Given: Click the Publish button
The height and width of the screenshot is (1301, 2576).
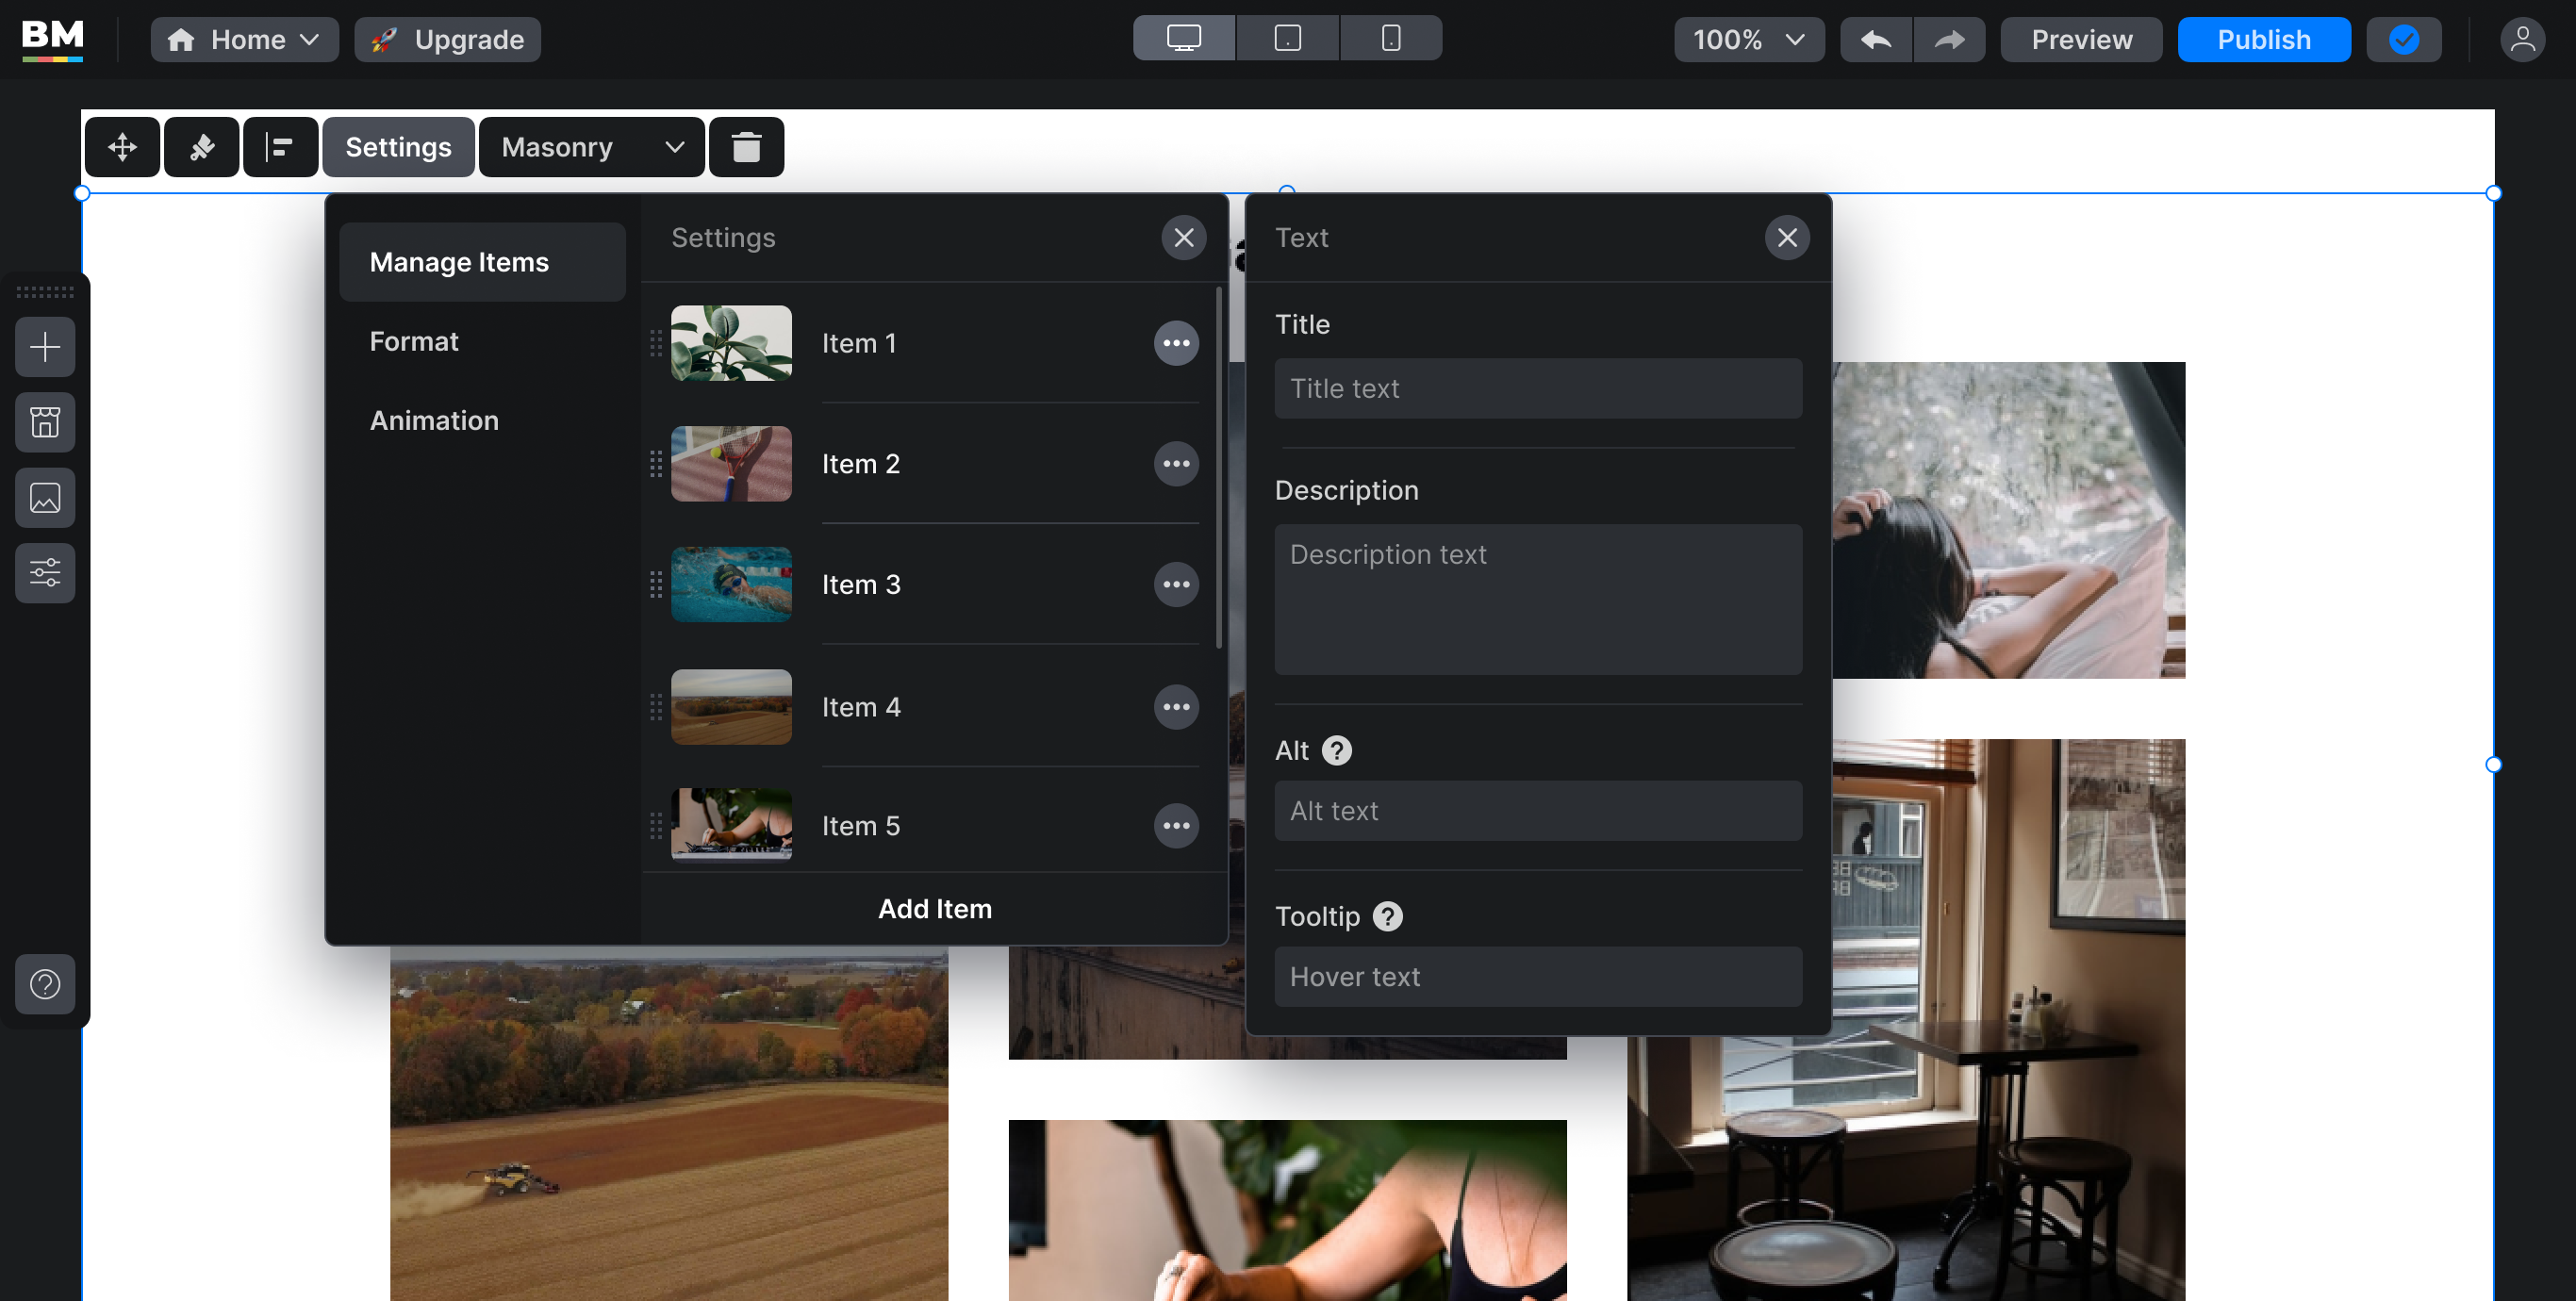Looking at the screenshot, I should (2263, 40).
